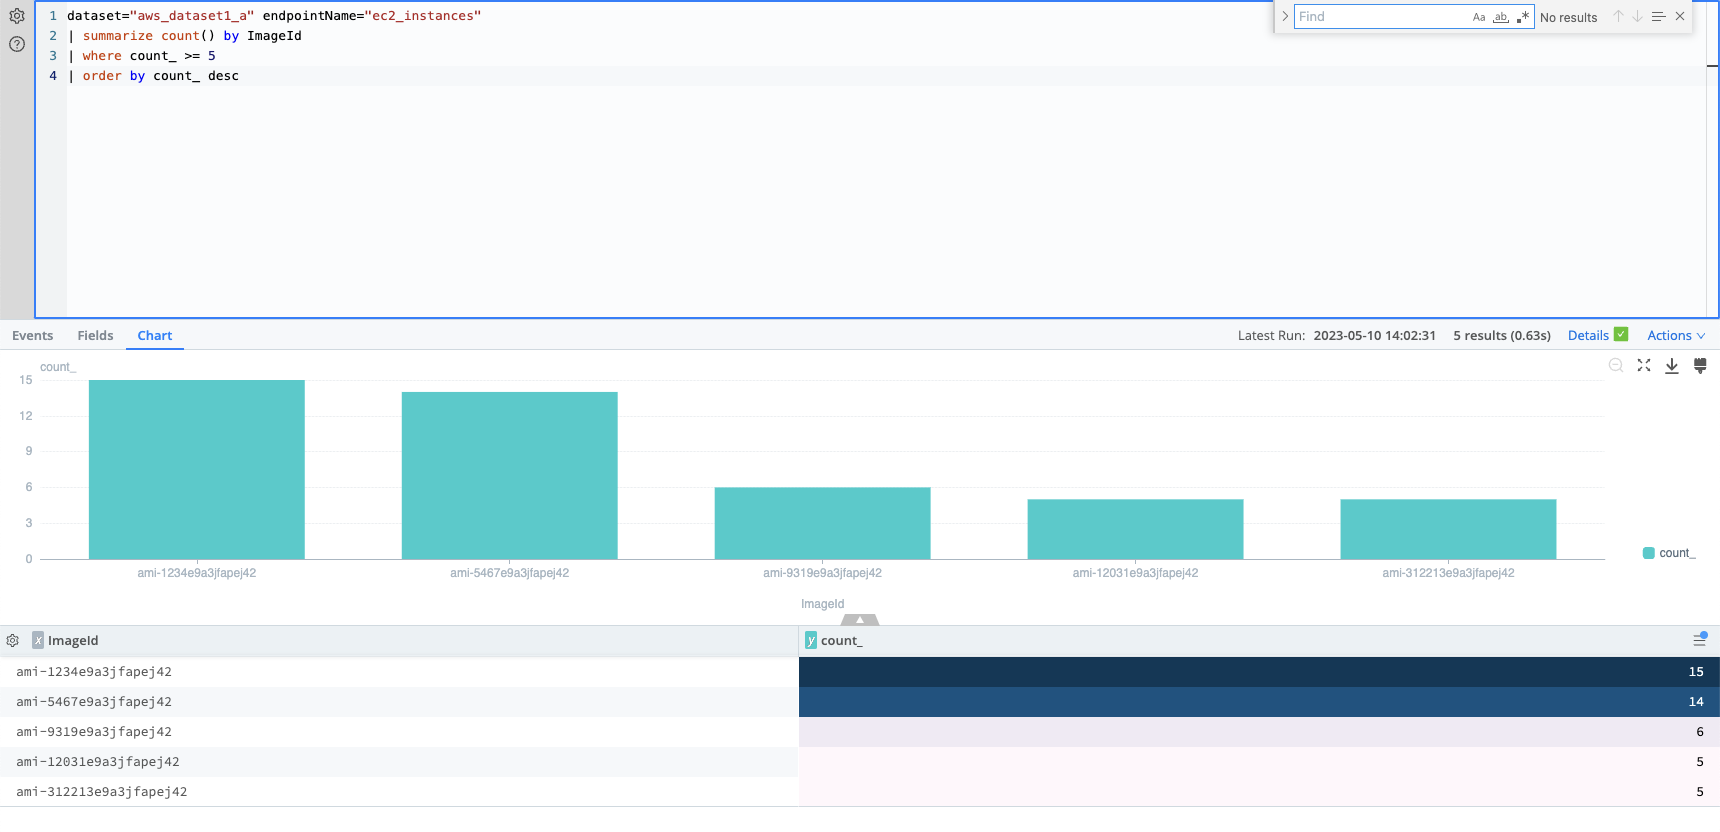The width and height of the screenshot is (1720, 832).
Task: Select the ami-1234e9a3jfapej42 table cell
Action: coord(398,672)
